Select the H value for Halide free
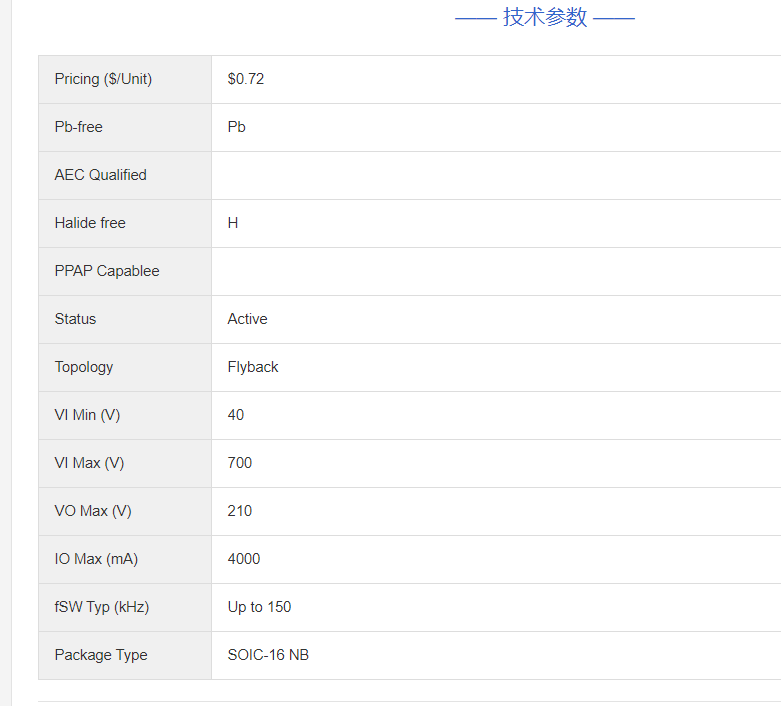 (x=233, y=223)
